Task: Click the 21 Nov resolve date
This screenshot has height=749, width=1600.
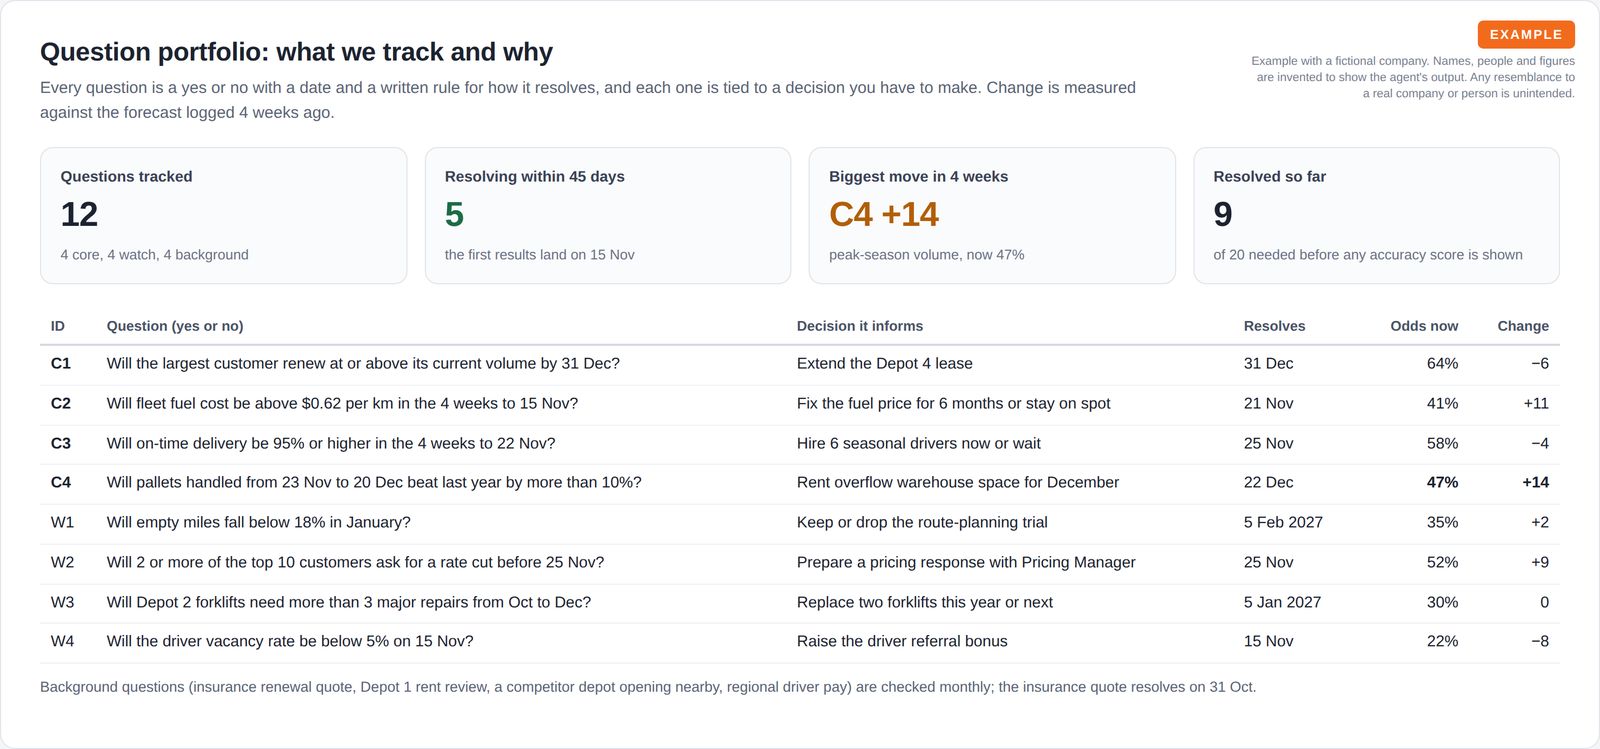Action: (x=1268, y=404)
